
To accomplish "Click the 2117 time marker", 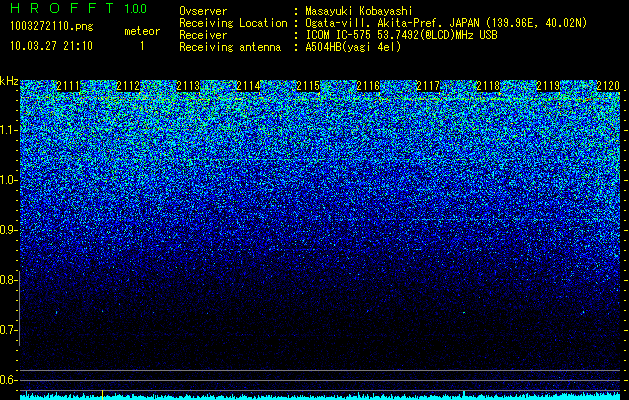I will pos(428,86).
